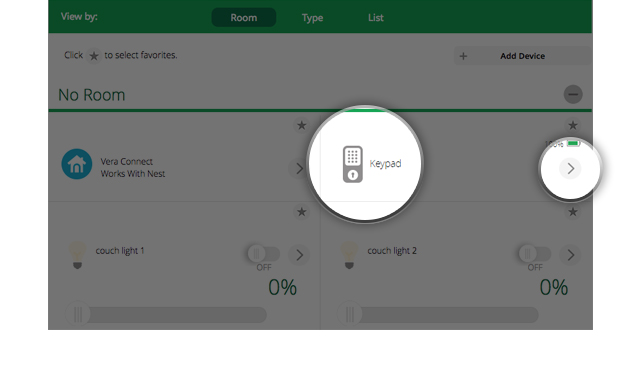
Task: Click the 'Vera Connect Works With Nest' label
Action: pyautogui.click(x=133, y=168)
